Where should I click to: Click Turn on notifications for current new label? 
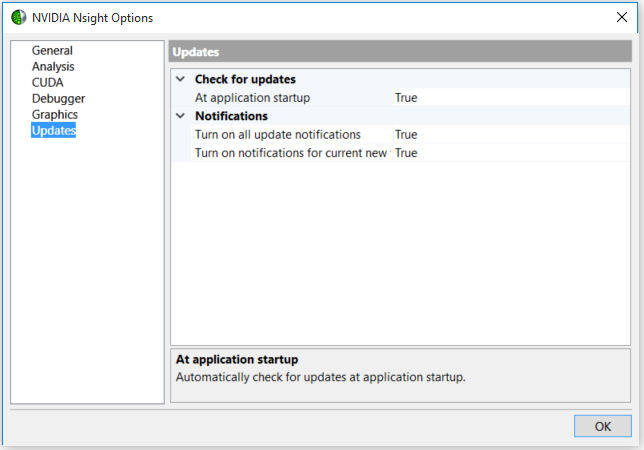(x=291, y=153)
